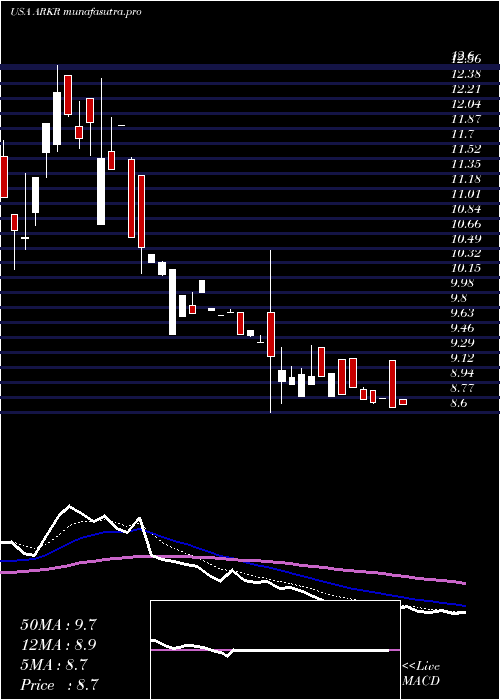Screen dimensions: 500x700
Task: Click the 10.84 price axis label
Action: [465, 208]
